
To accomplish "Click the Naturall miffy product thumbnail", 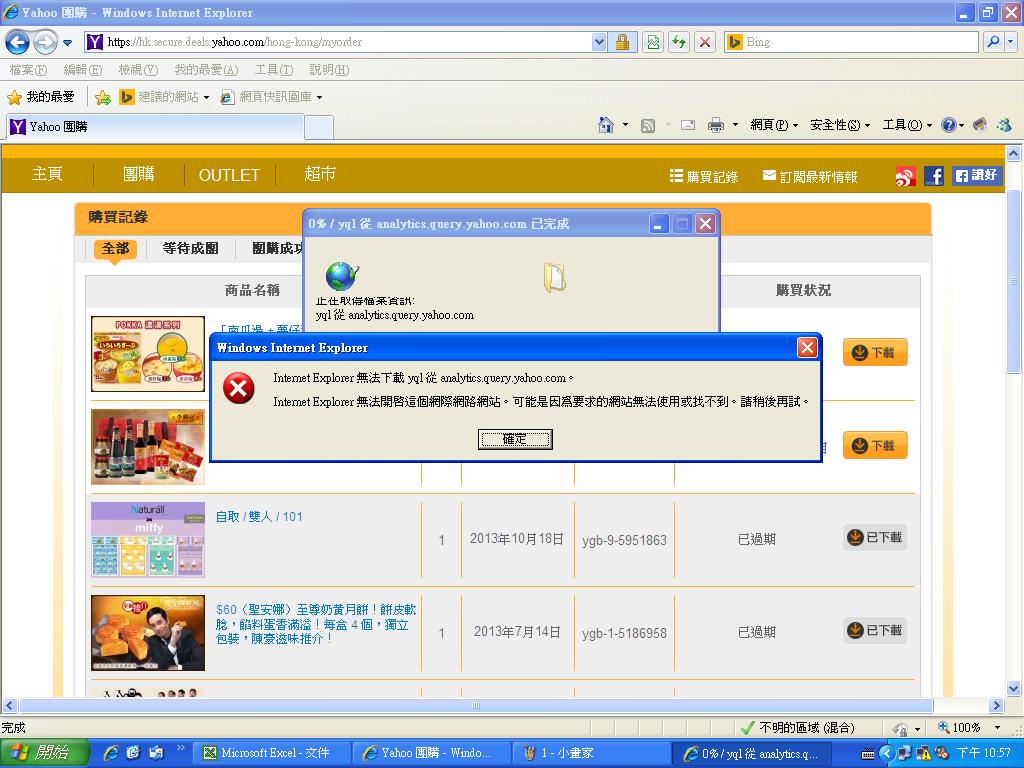I will (148, 540).
